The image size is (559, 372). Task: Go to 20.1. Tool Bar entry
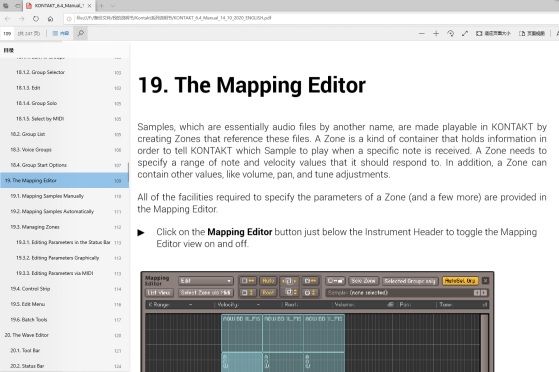[64, 351]
